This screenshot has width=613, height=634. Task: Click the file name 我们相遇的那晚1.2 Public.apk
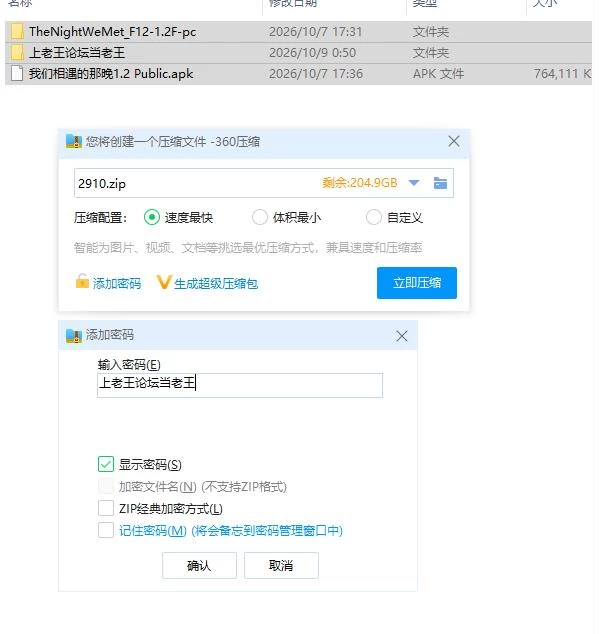[111, 74]
